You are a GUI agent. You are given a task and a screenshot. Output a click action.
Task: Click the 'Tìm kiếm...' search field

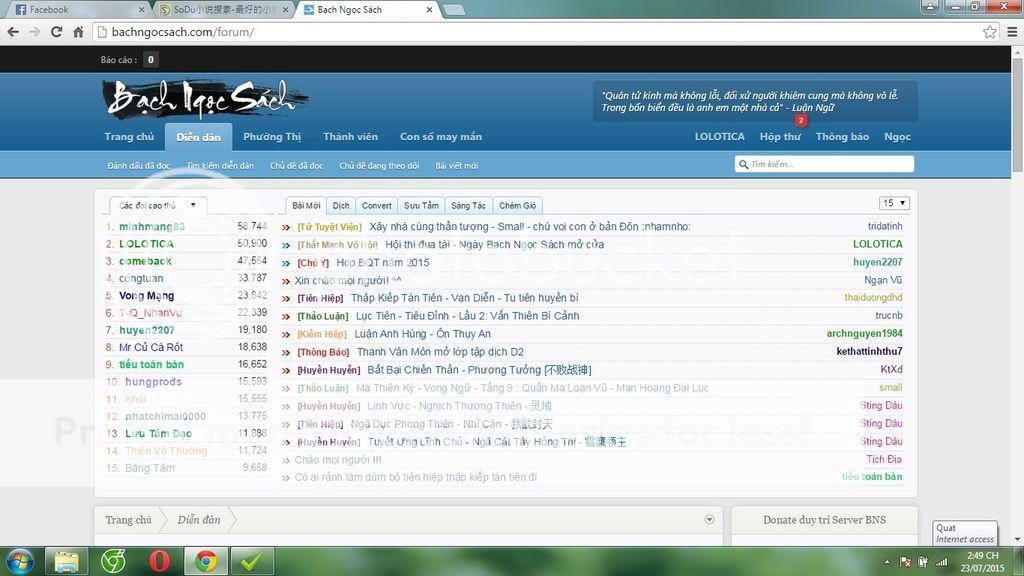click(828, 164)
